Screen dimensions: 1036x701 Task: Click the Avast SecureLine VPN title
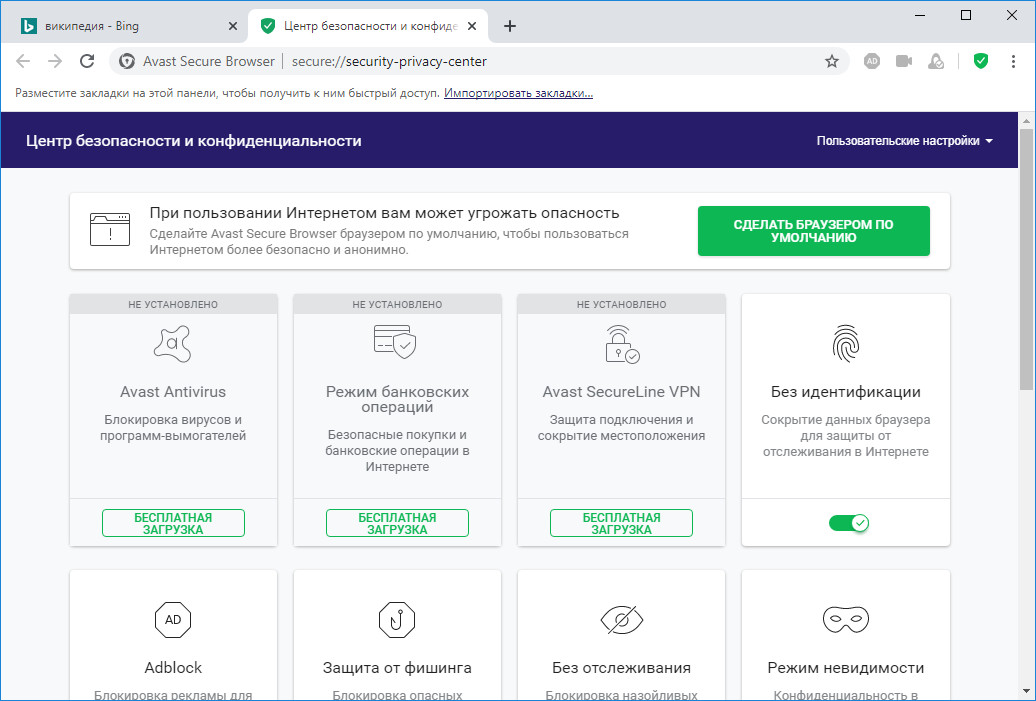coord(621,392)
